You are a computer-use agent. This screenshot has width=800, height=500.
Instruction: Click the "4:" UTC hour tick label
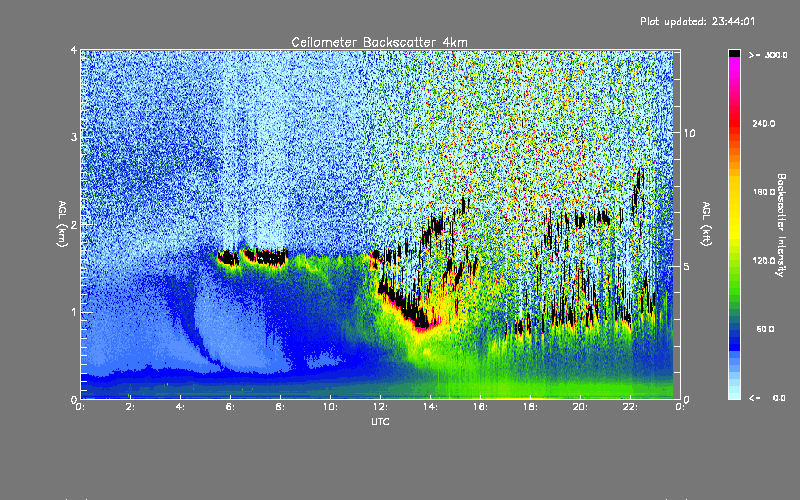point(180,407)
